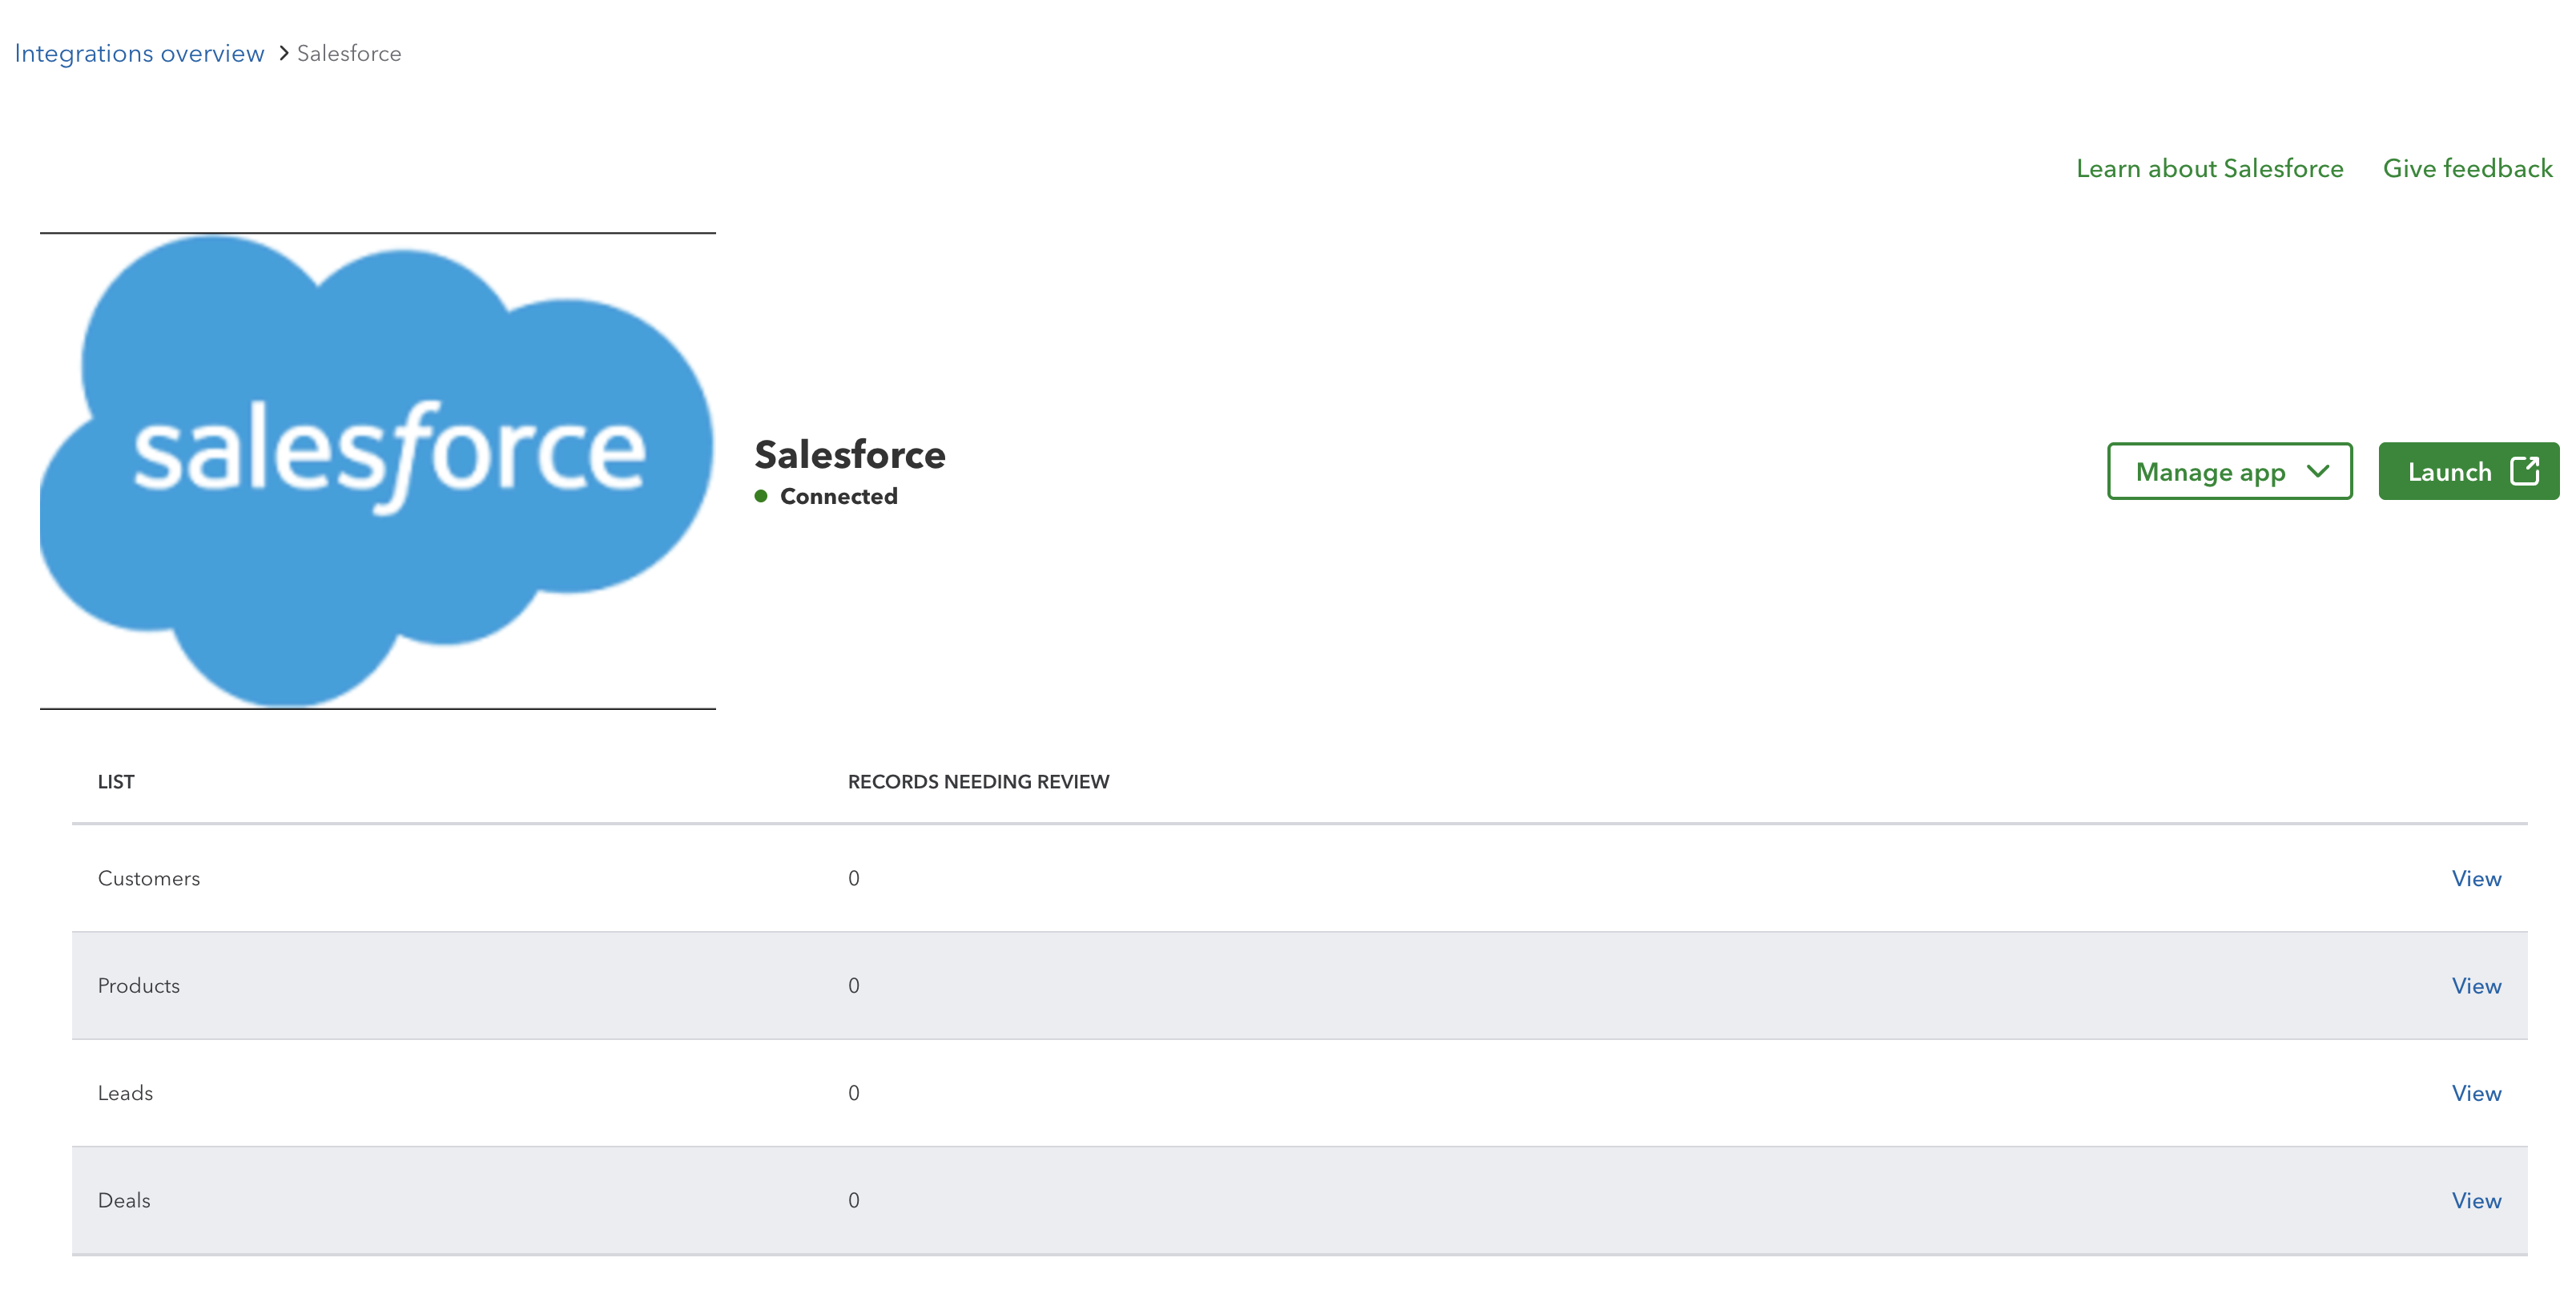Click the Salesforce breadcrumb text
Image resolution: width=2576 pixels, height=1298 pixels.
tap(349, 53)
